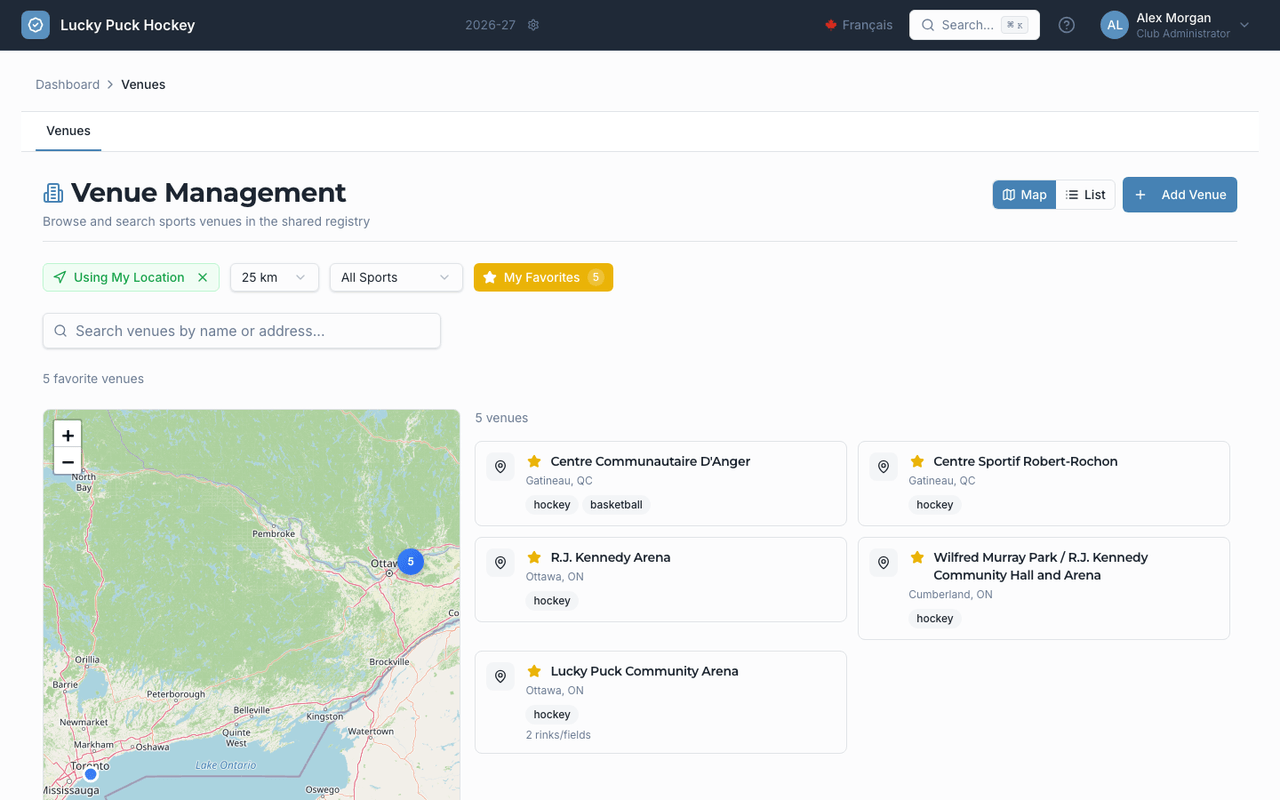
Task: Toggle the My Favorites filter
Action: pos(543,277)
